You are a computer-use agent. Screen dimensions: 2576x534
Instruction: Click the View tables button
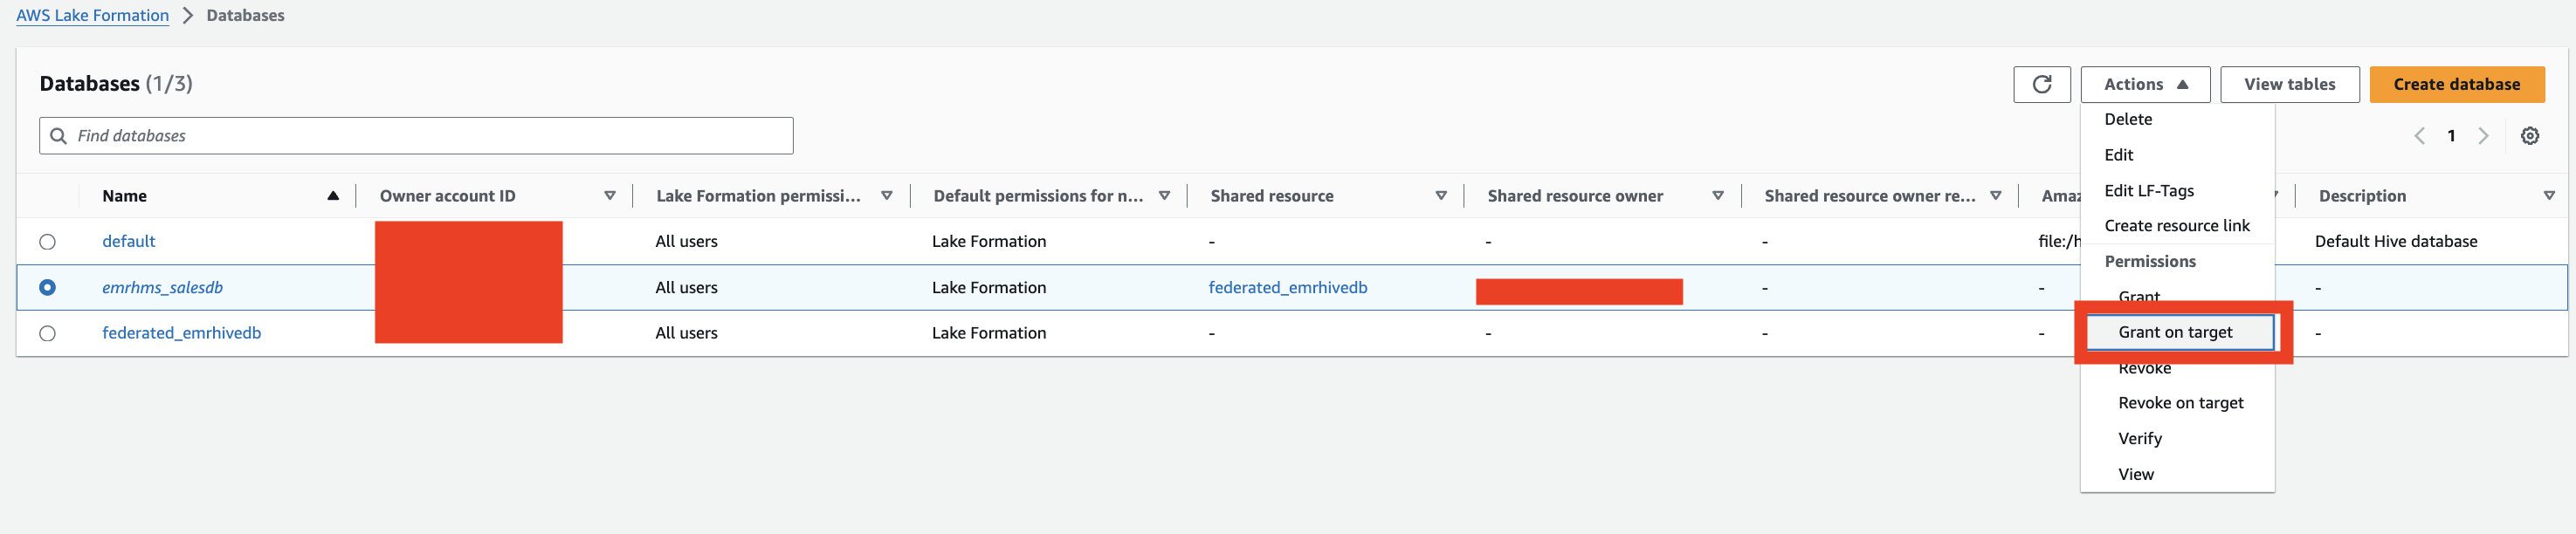coord(2289,85)
